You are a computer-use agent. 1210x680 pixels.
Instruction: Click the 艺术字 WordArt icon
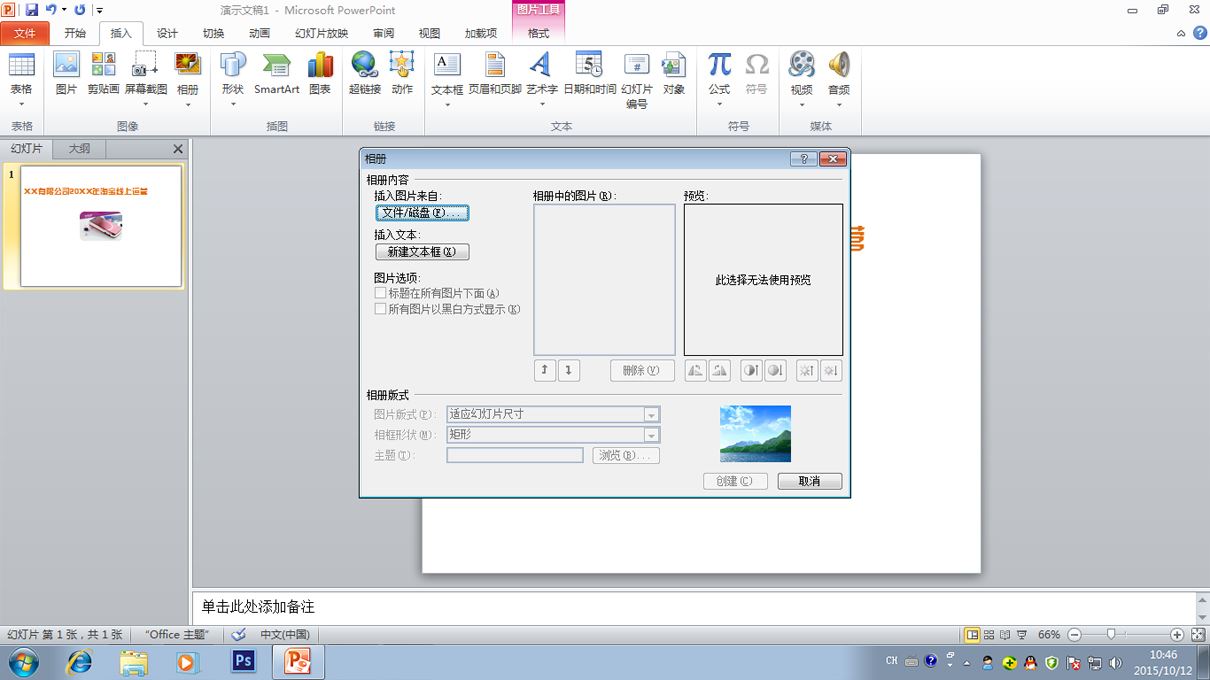coord(541,66)
